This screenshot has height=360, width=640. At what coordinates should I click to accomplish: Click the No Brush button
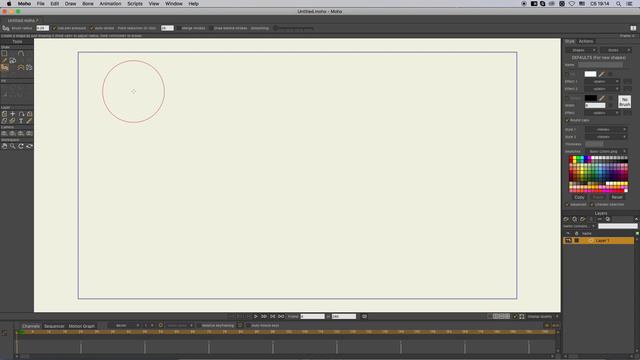coord(624,102)
